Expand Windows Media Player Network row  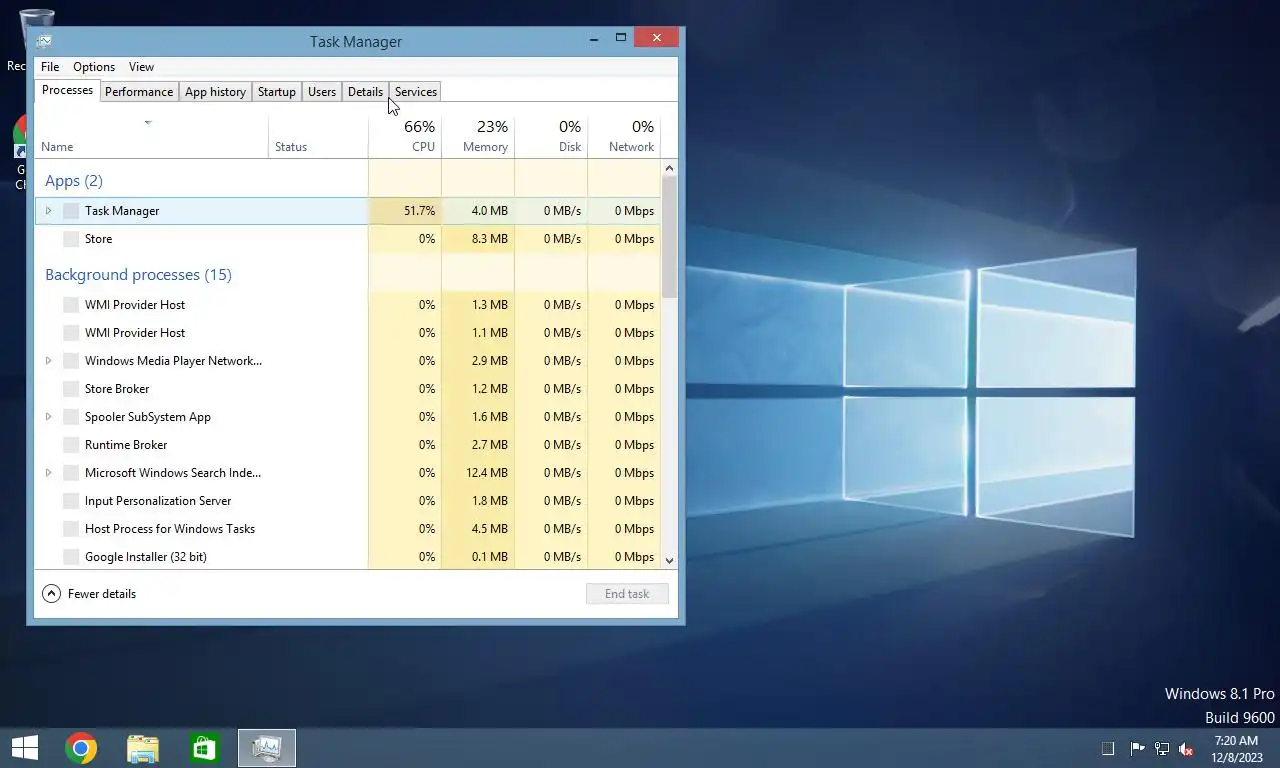pos(48,361)
